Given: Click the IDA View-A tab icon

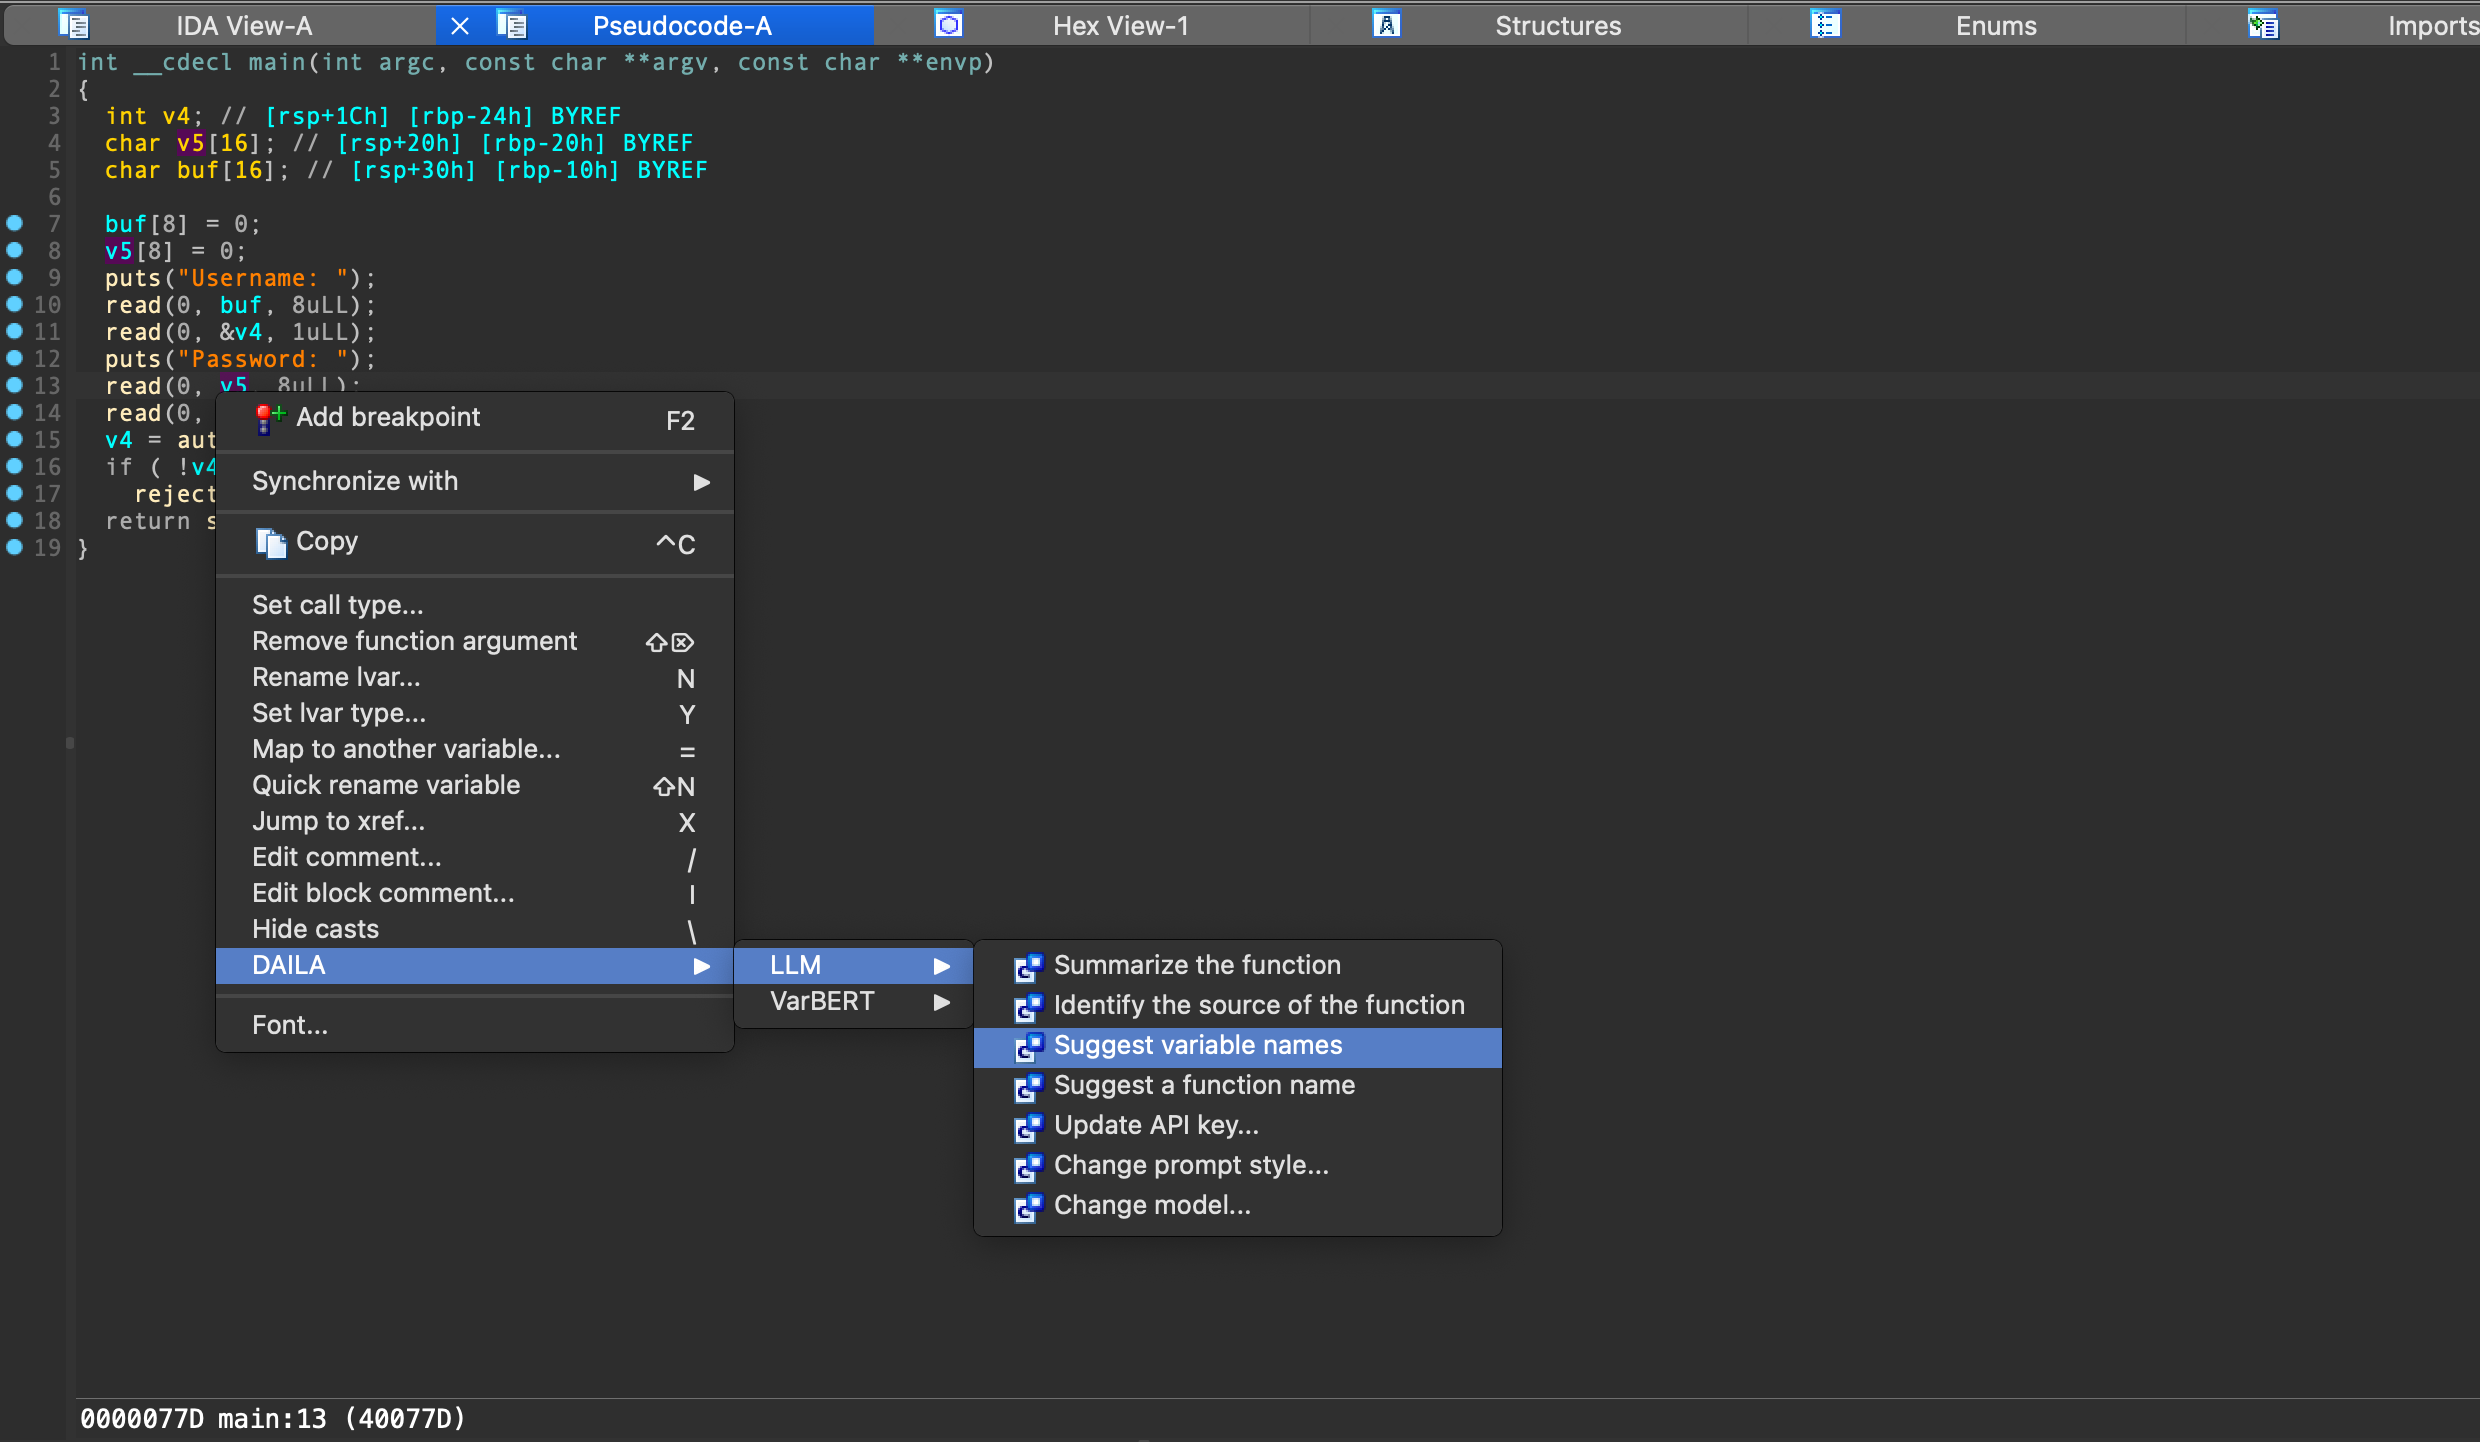Looking at the screenshot, I should [x=73, y=24].
